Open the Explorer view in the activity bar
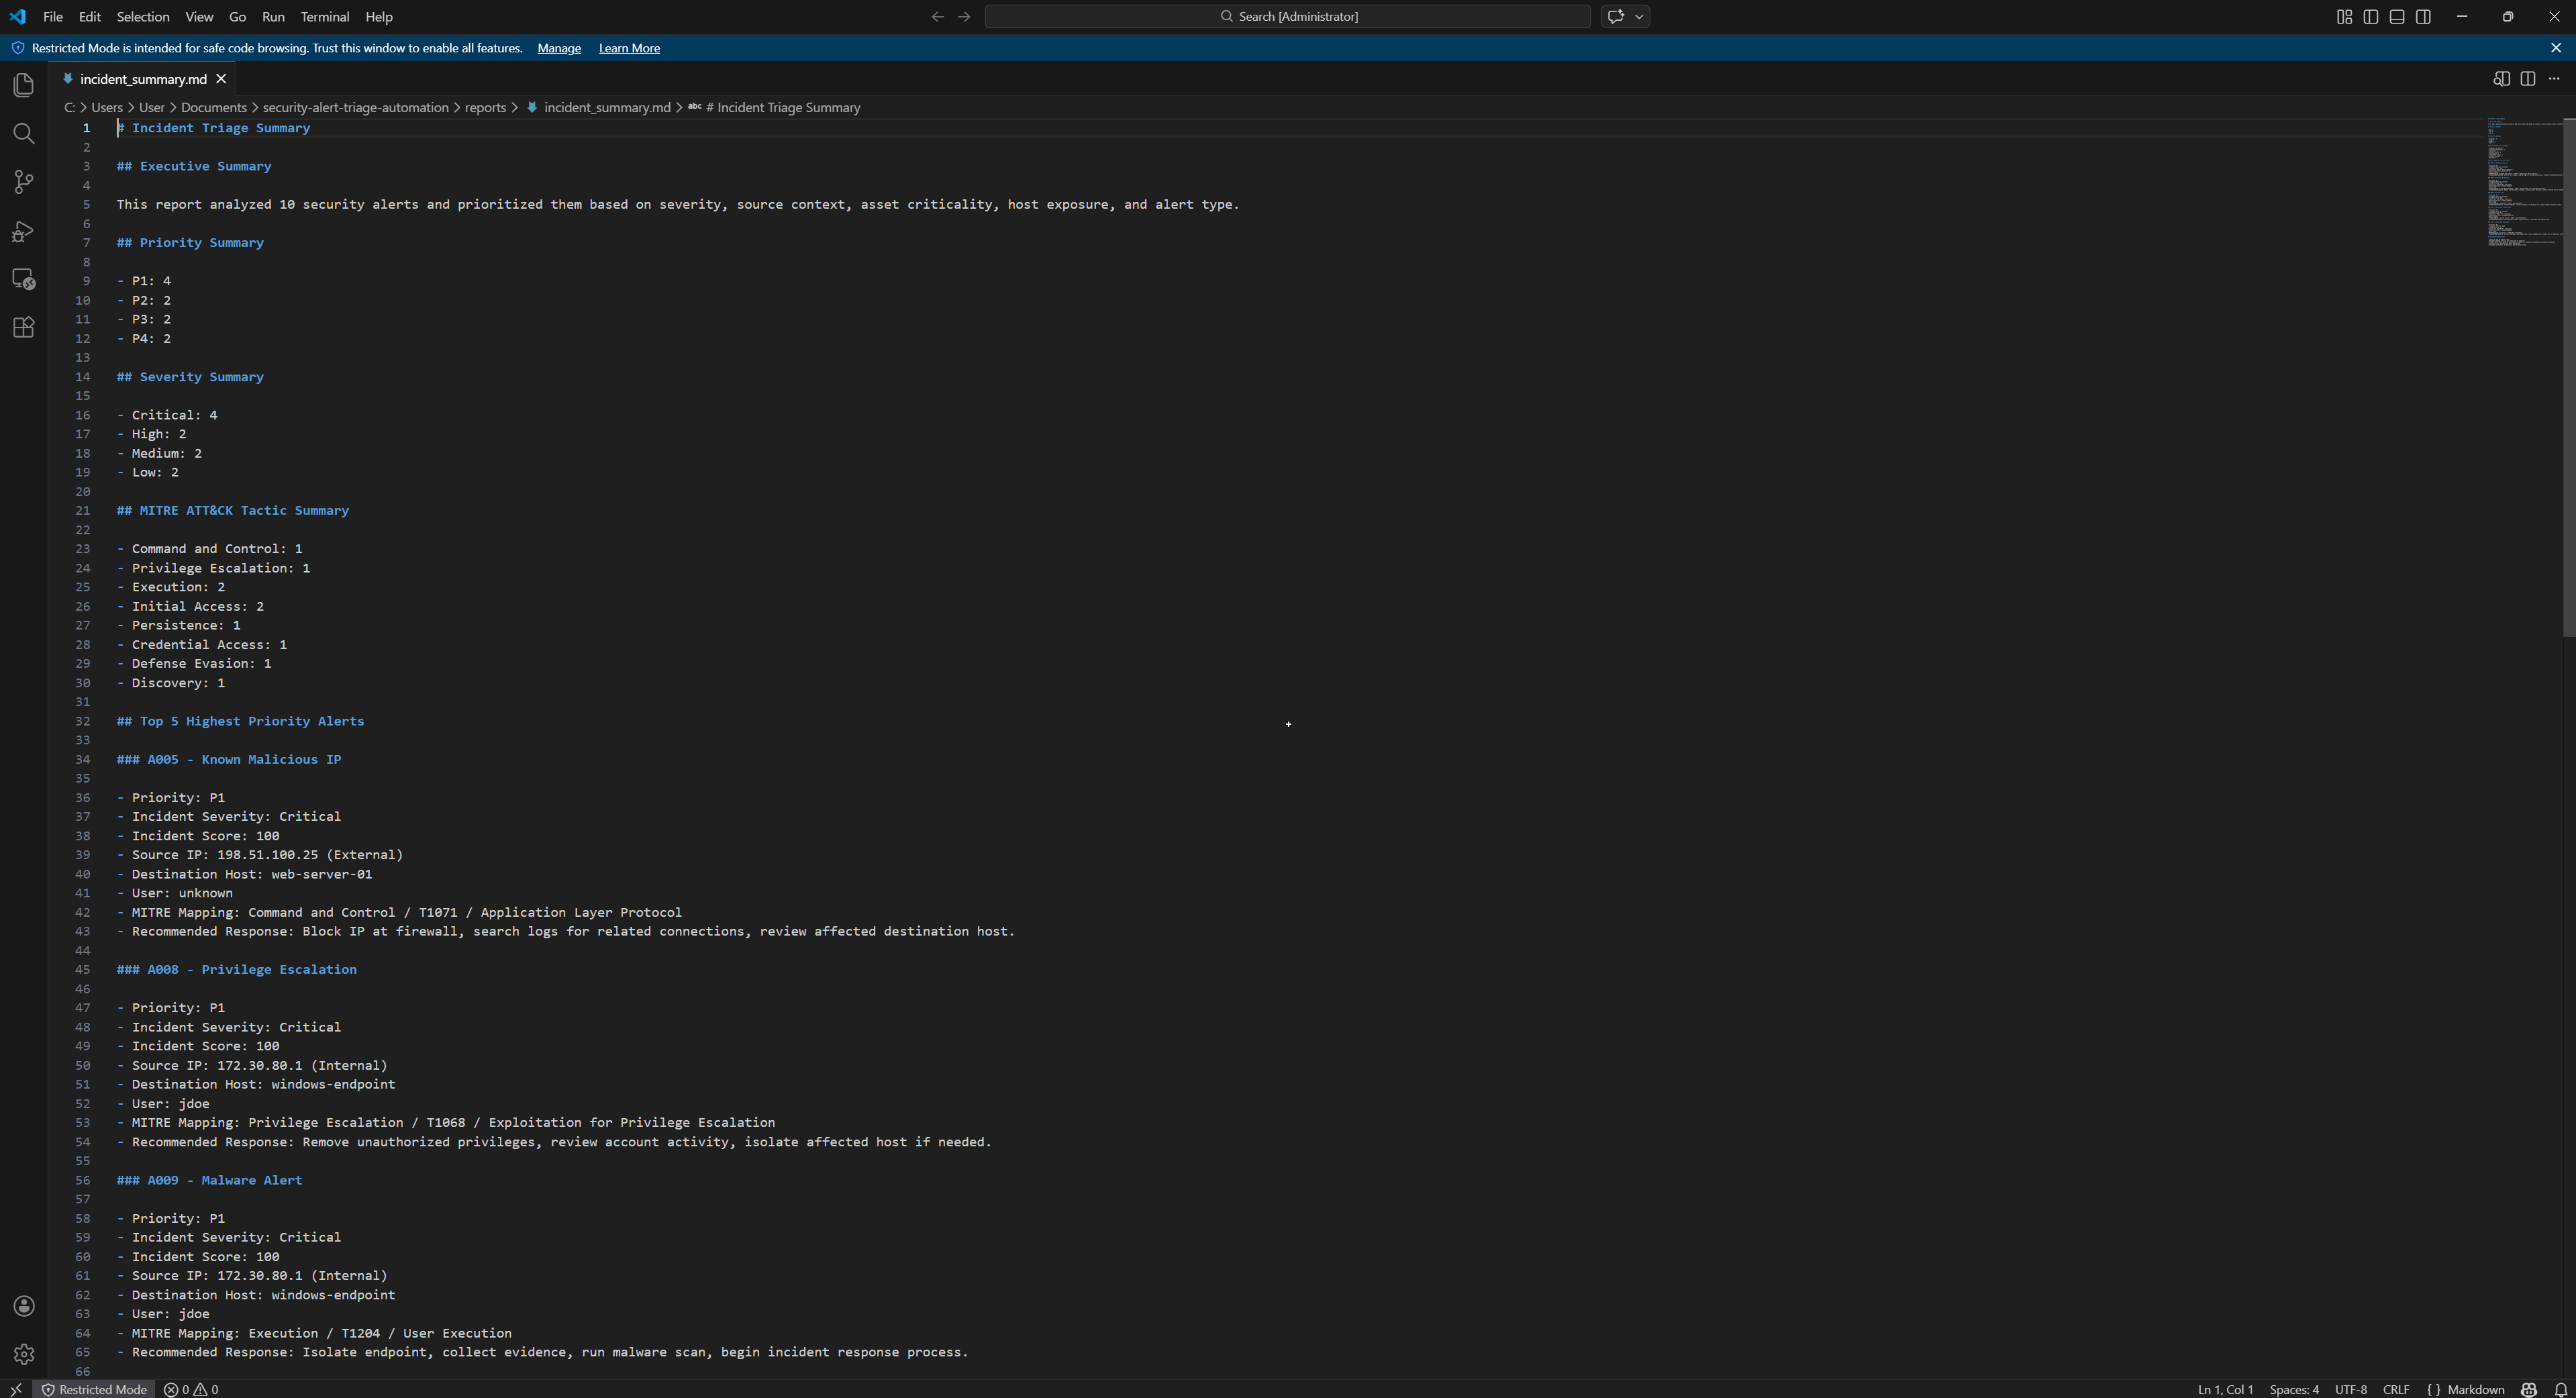The image size is (2576, 1398). [x=24, y=85]
